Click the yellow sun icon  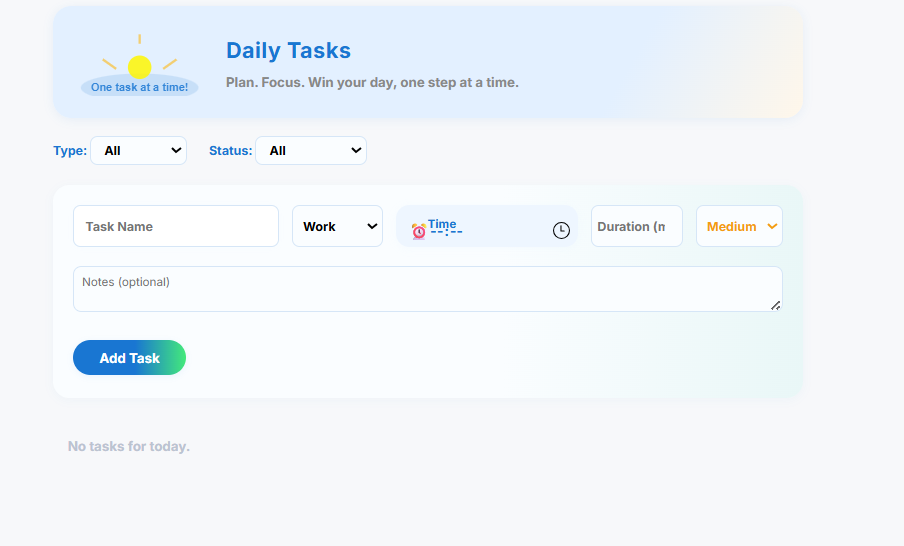(x=139, y=66)
